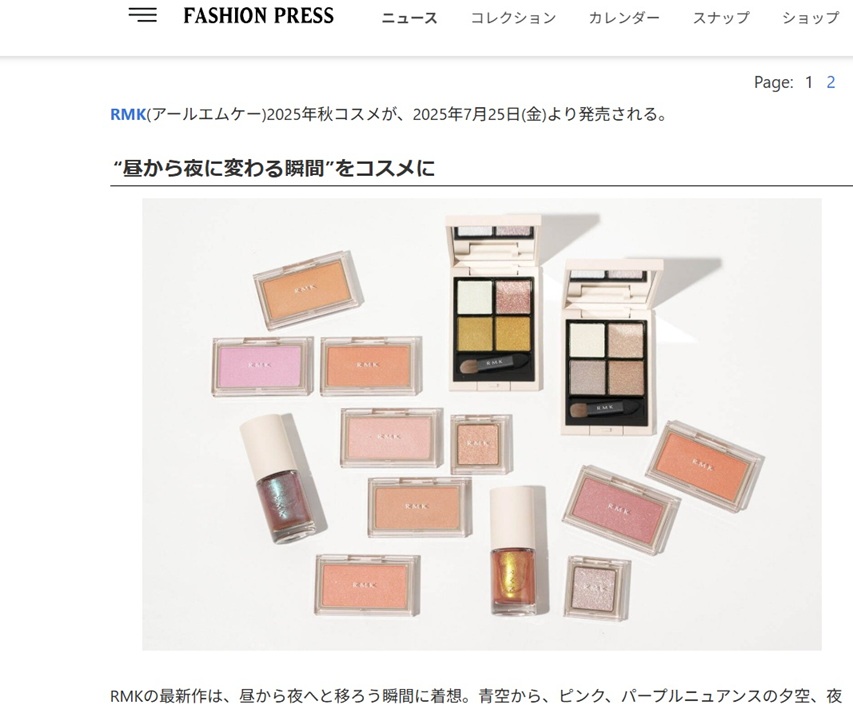Click the FASHION PRESS logo
Viewport: 853px width, 717px height.
[x=258, y=16]
